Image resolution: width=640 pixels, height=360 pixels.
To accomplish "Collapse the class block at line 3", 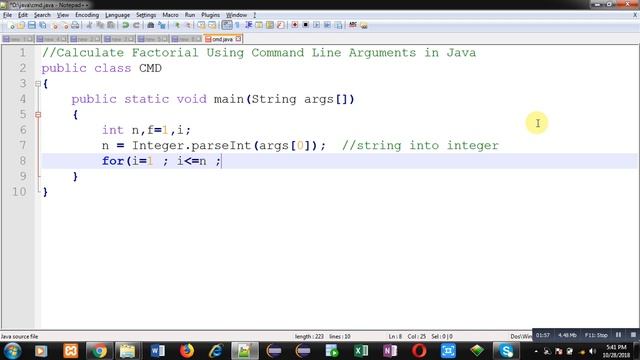I will [38, 84].
